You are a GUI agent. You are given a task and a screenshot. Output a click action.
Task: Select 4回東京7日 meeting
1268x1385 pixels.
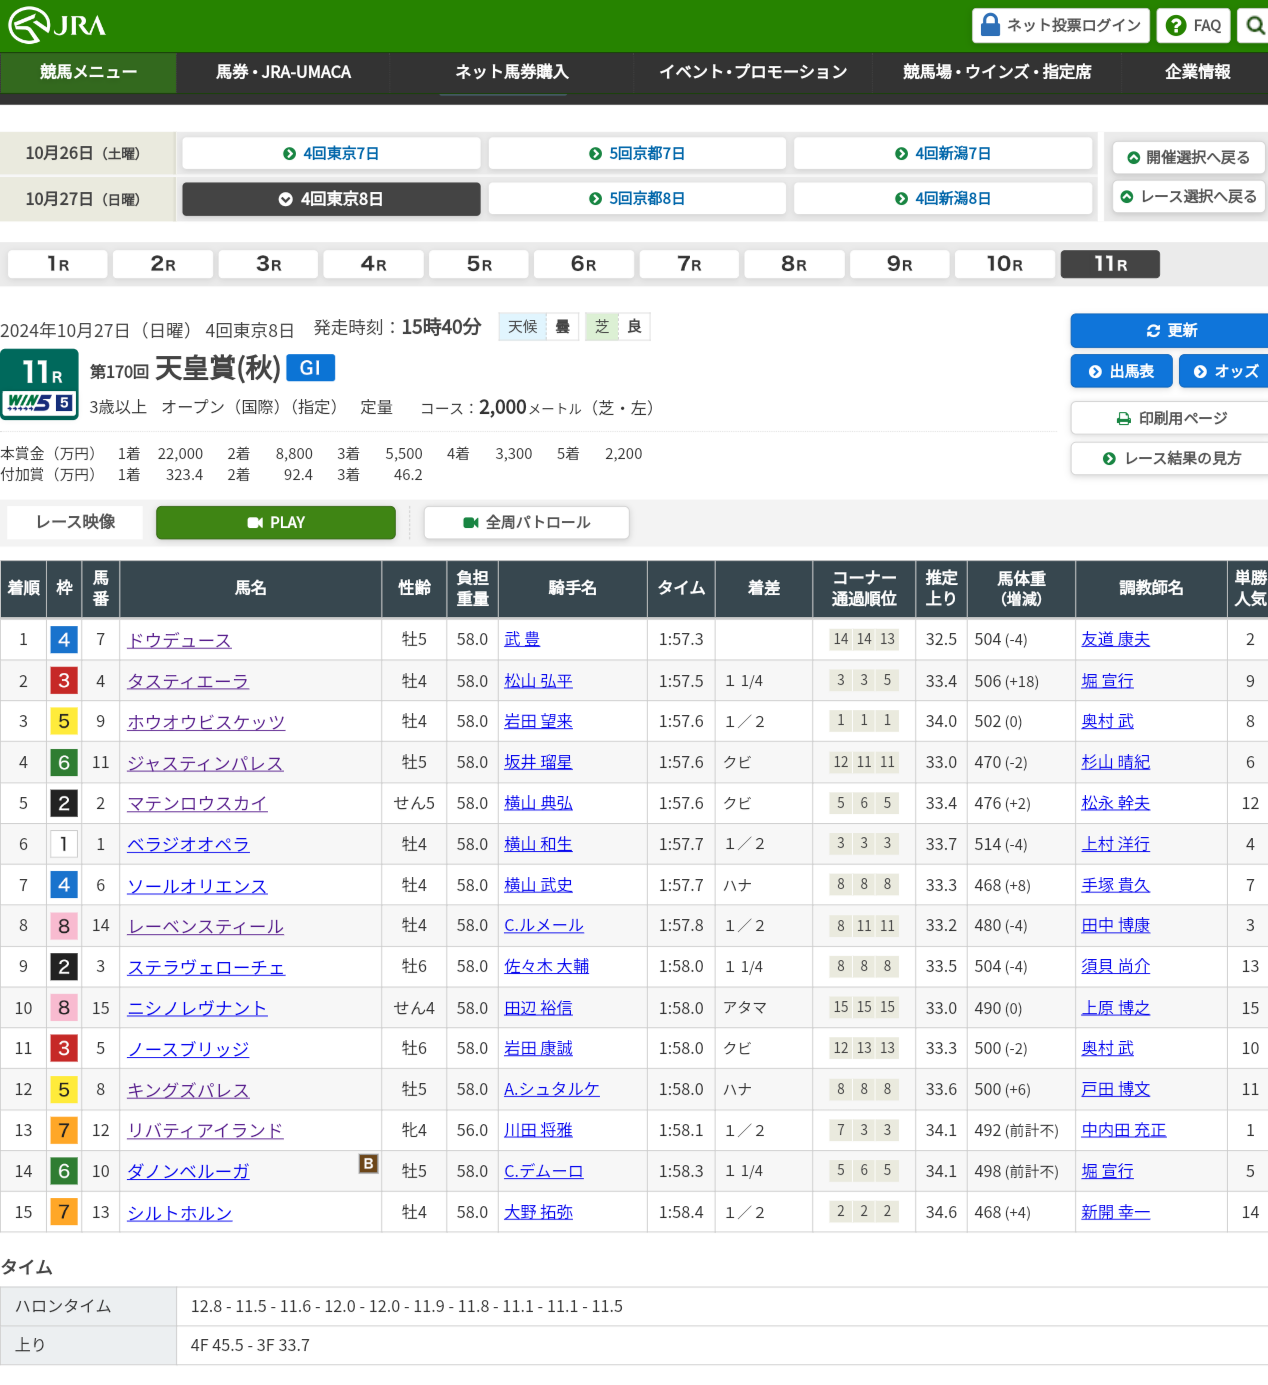(331, 153)
